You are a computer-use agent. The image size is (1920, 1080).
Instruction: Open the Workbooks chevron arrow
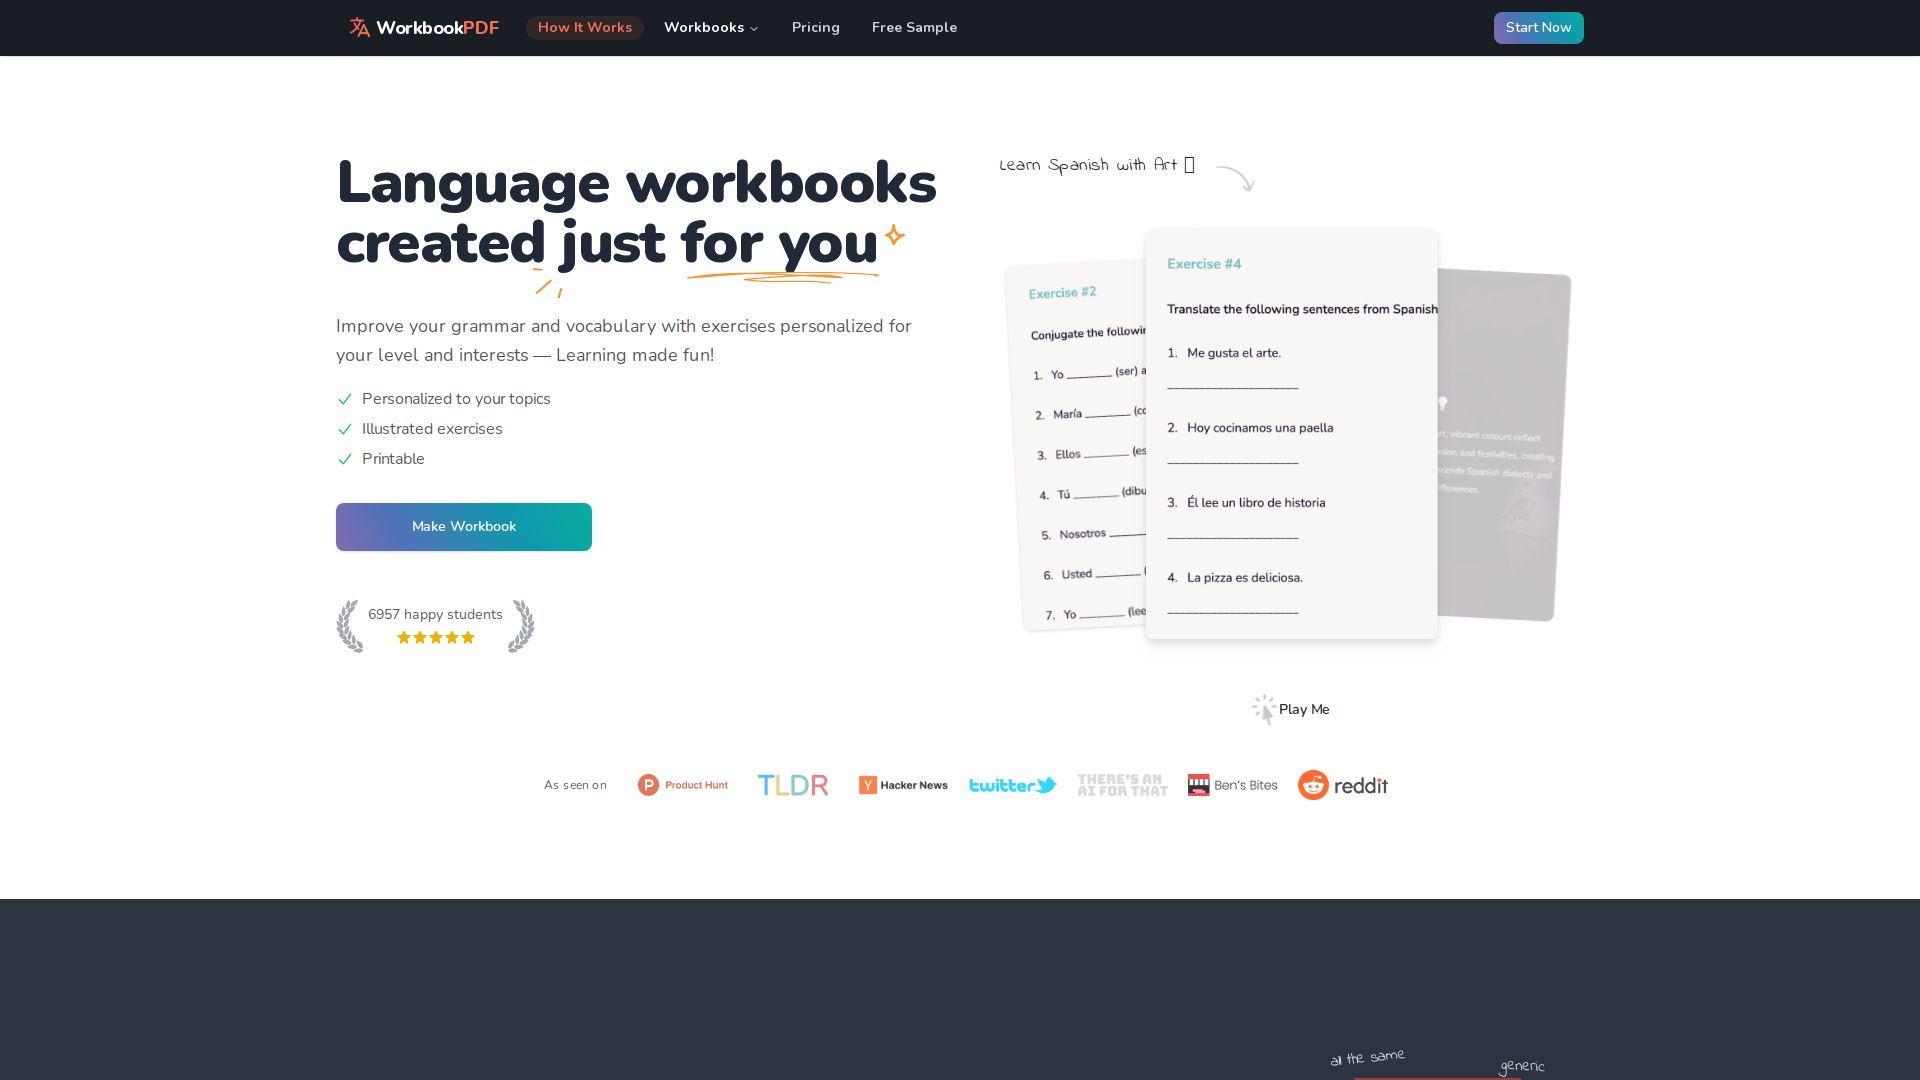tap(753, 28)
